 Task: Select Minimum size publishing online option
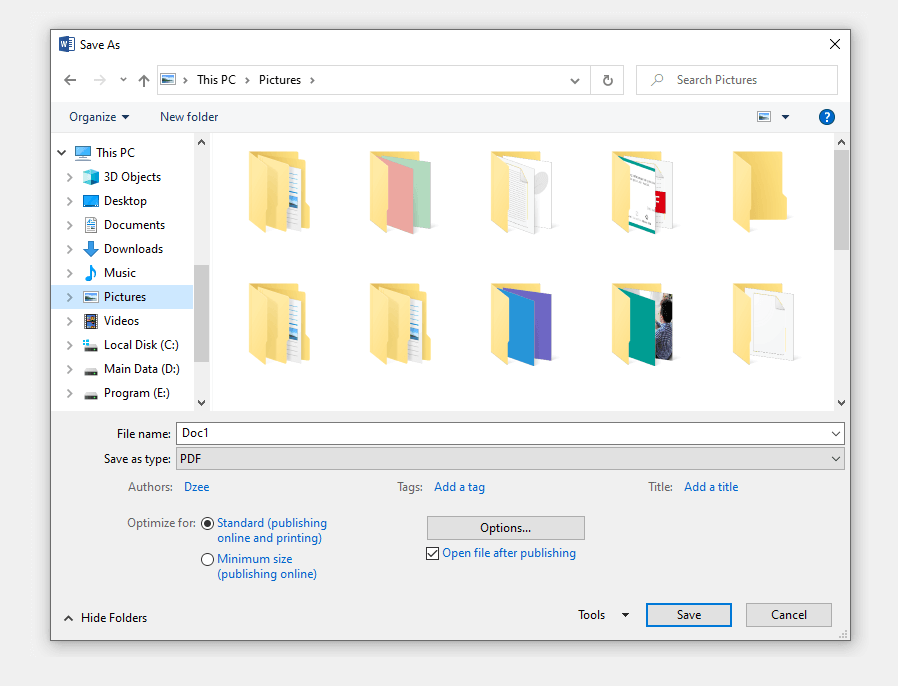207,559
